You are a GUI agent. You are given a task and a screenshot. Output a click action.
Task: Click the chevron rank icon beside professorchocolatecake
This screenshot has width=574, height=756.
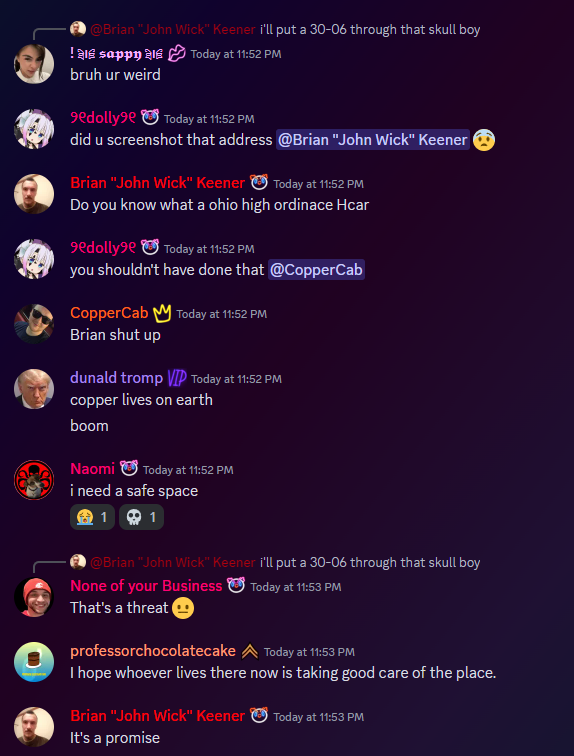(x=250, y=651)
